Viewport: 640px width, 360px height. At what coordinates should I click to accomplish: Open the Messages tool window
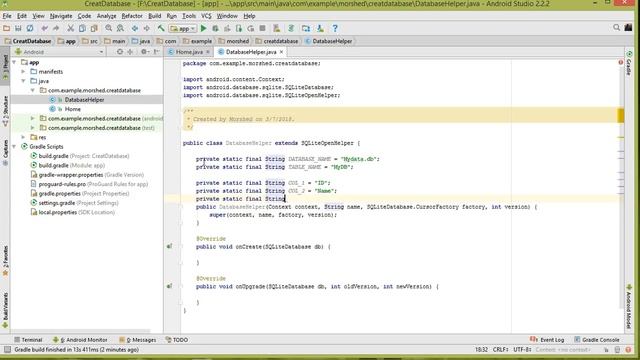138,340
